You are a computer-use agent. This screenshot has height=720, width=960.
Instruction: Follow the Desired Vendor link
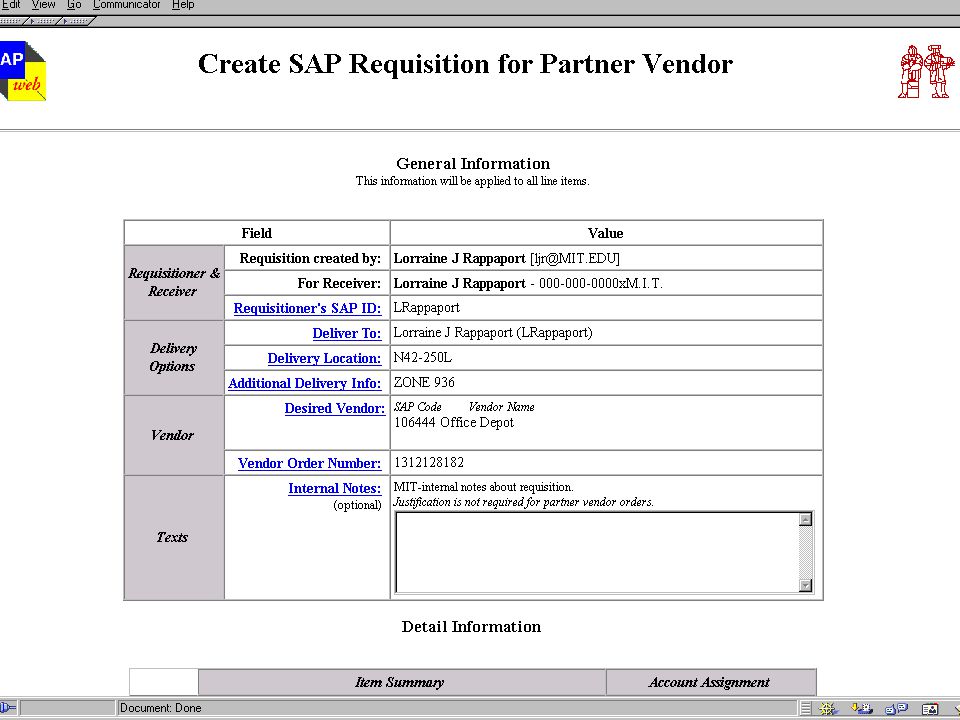[x=335, y=408]
